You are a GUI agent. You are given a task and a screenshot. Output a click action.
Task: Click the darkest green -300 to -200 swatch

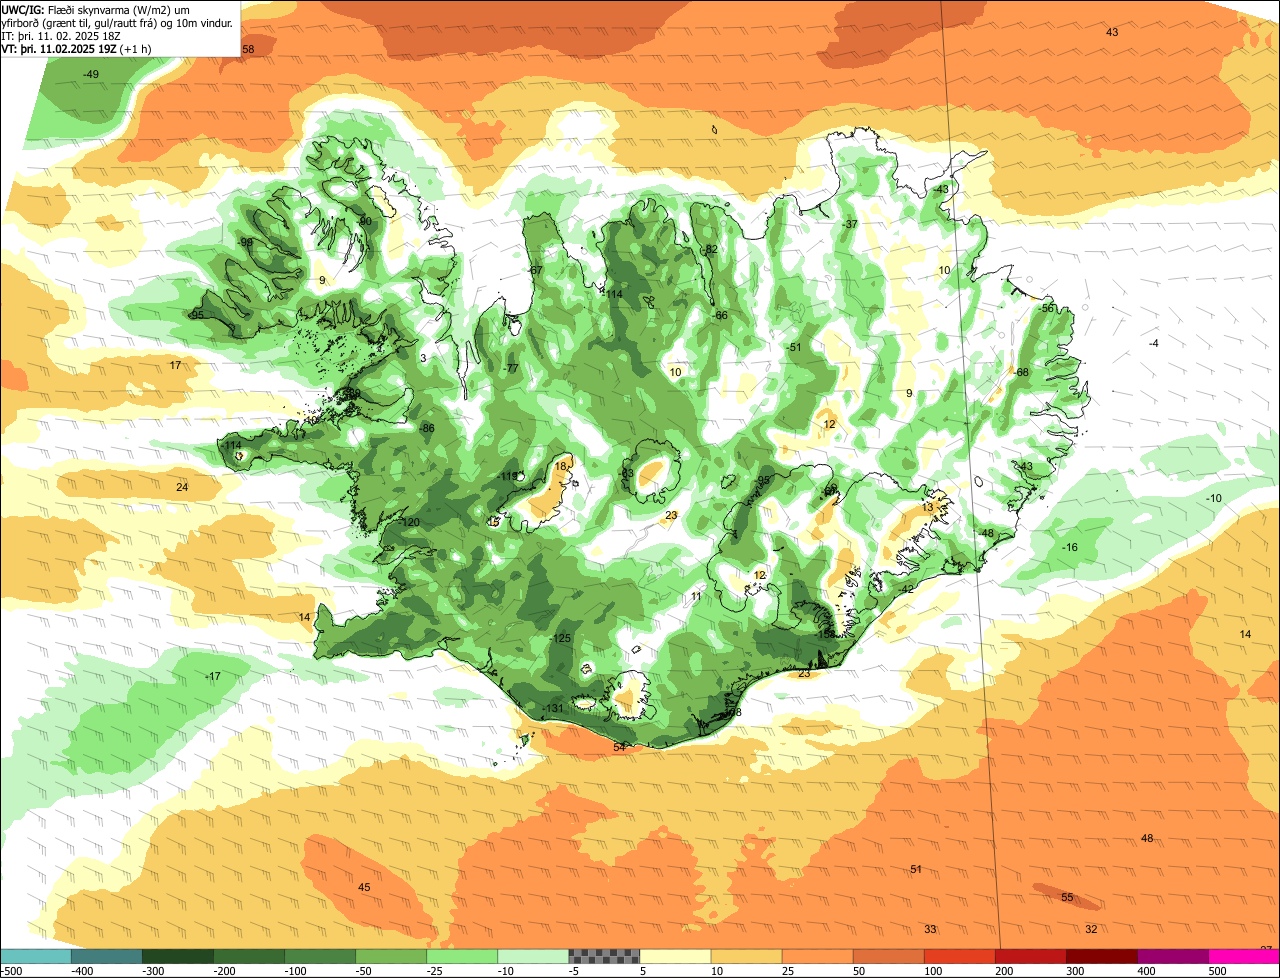178,955
